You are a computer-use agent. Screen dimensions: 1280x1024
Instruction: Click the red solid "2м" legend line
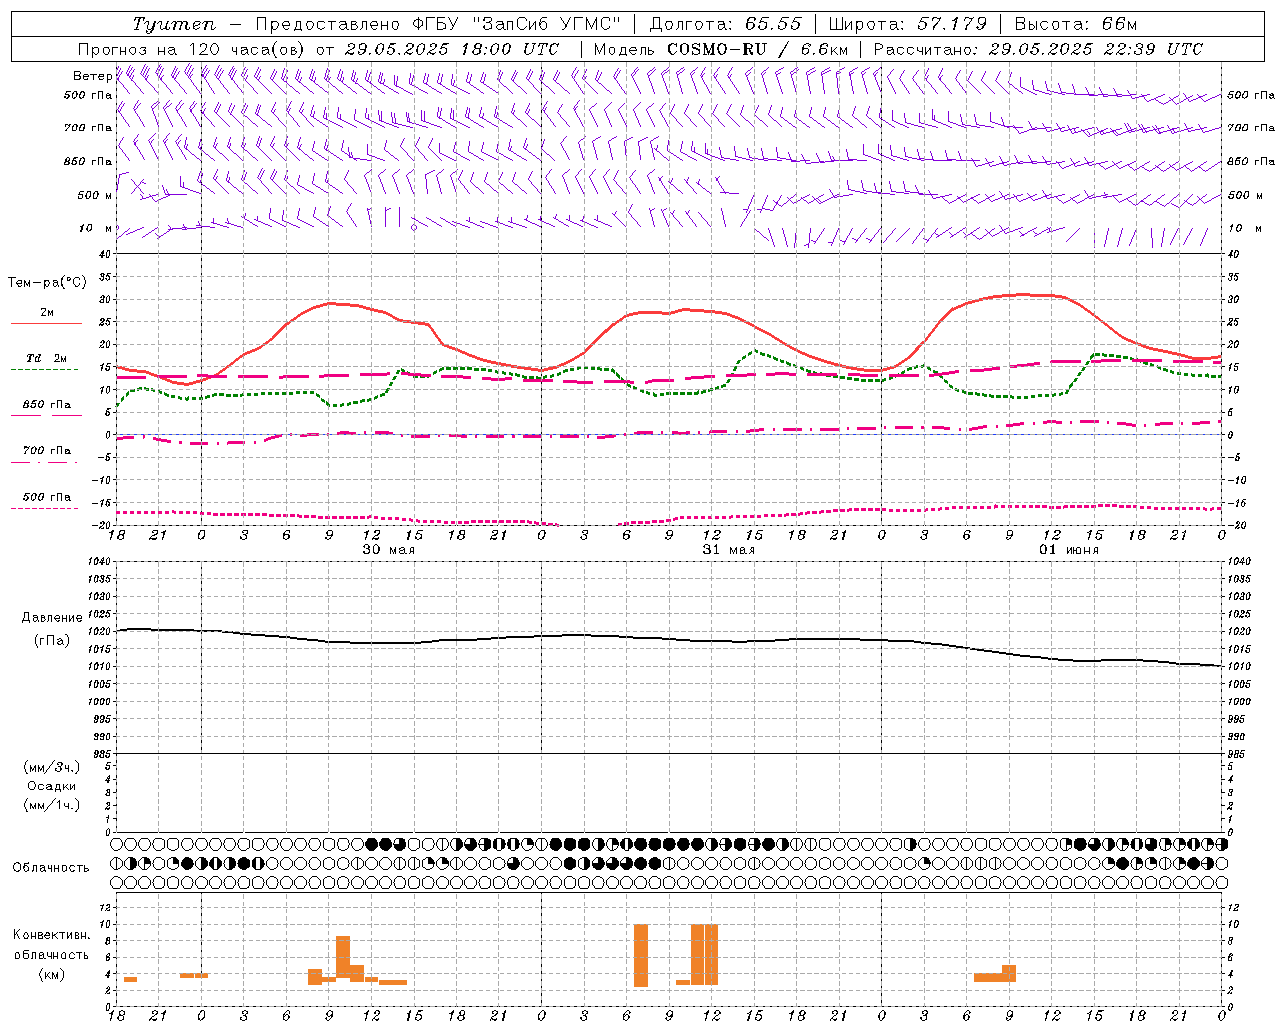click(46, 323)
